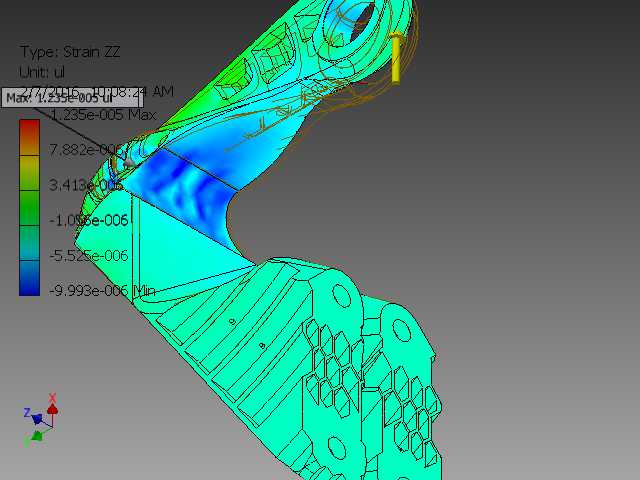Image resolution: width=640 pixels, height=480 pixels.
Task: Click the yellow band of the color legend
Action: (x=29, y=173)
